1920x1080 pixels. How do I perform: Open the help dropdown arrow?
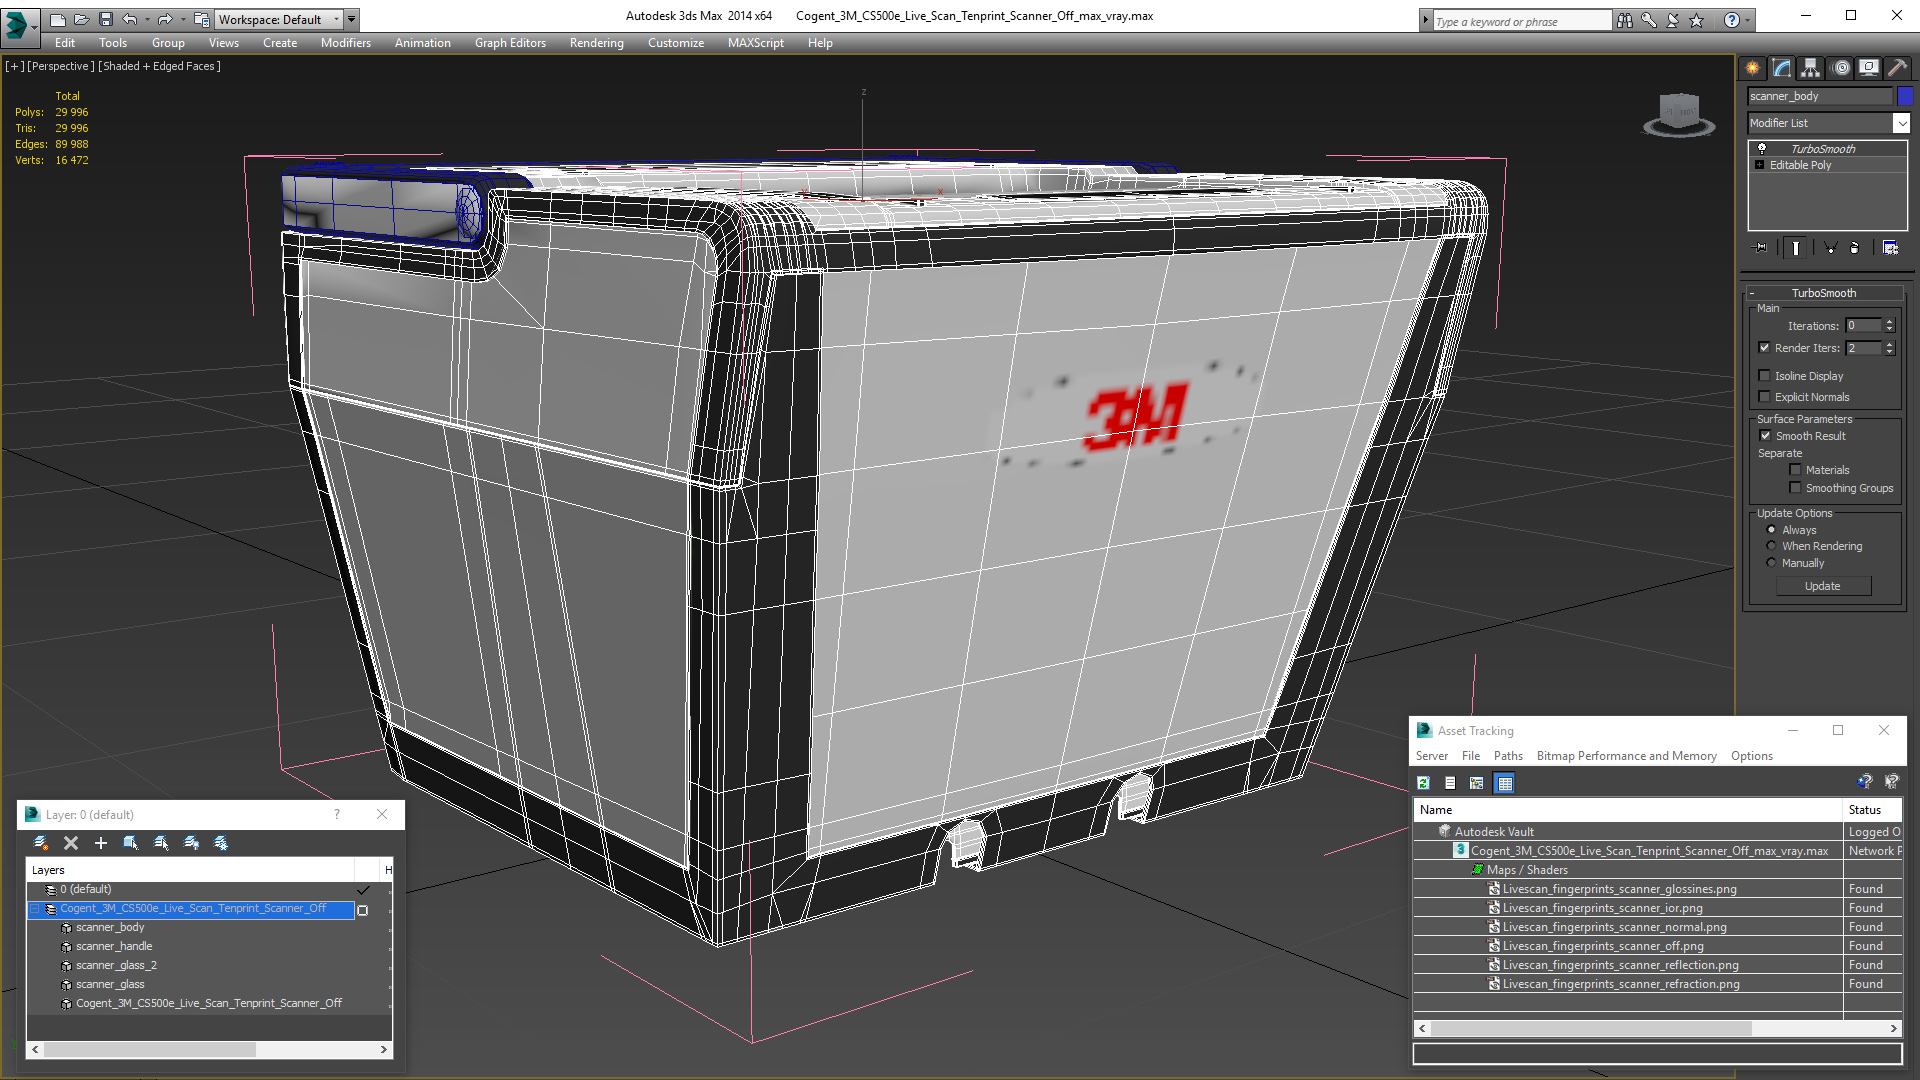click(x=1748, y=20)
